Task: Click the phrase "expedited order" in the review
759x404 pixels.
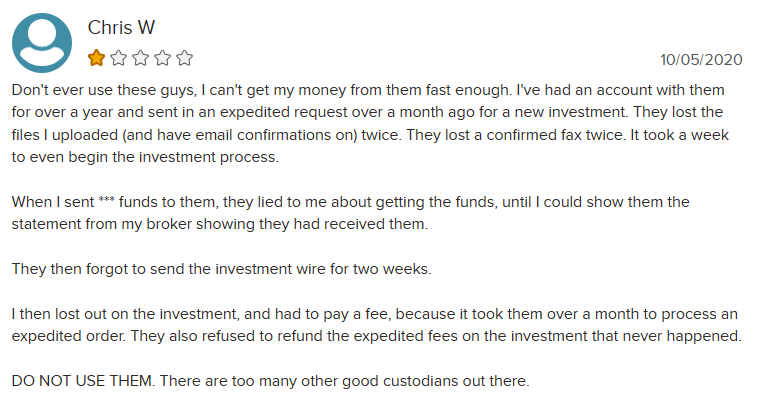Action: pos(68,336)
